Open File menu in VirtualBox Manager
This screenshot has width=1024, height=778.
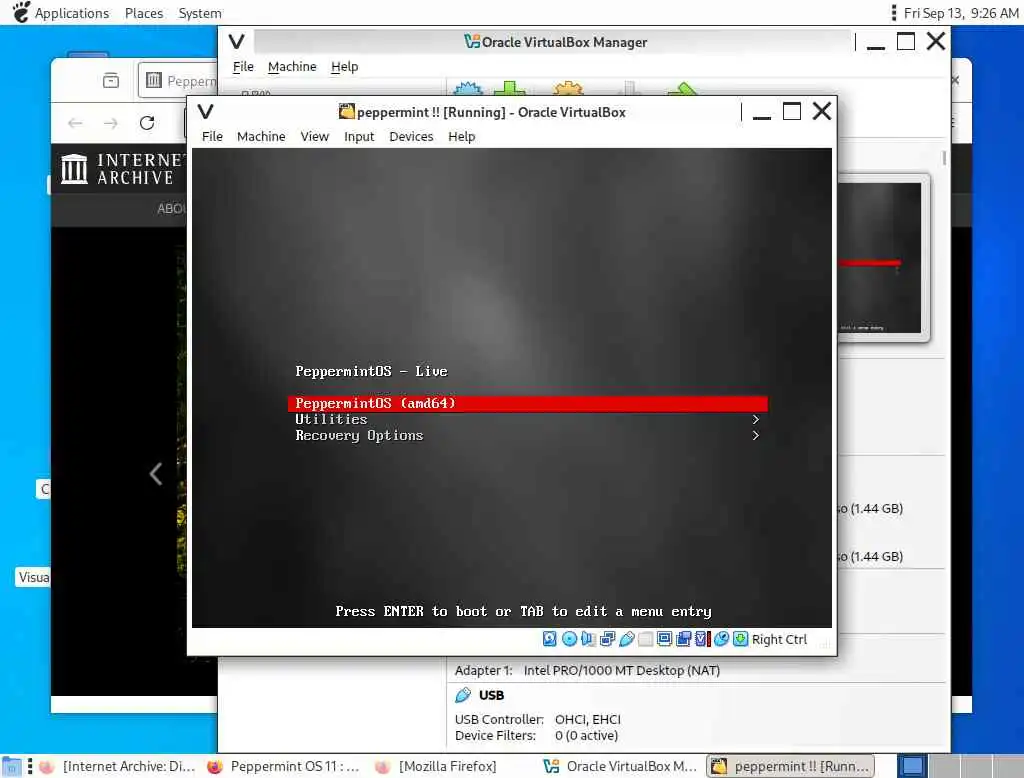(243, 67)
